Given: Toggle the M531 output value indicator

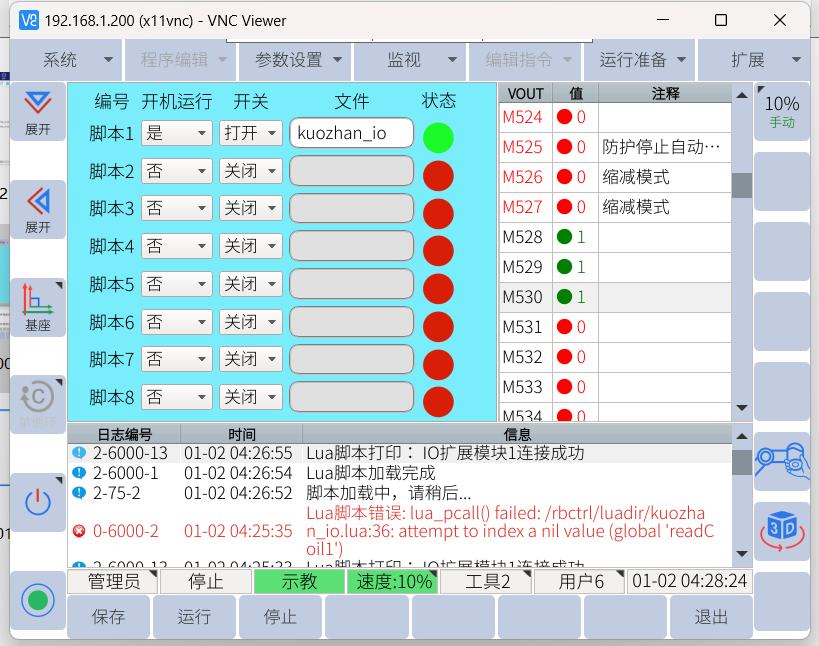Looking at the screenshot, I should 565,327.
